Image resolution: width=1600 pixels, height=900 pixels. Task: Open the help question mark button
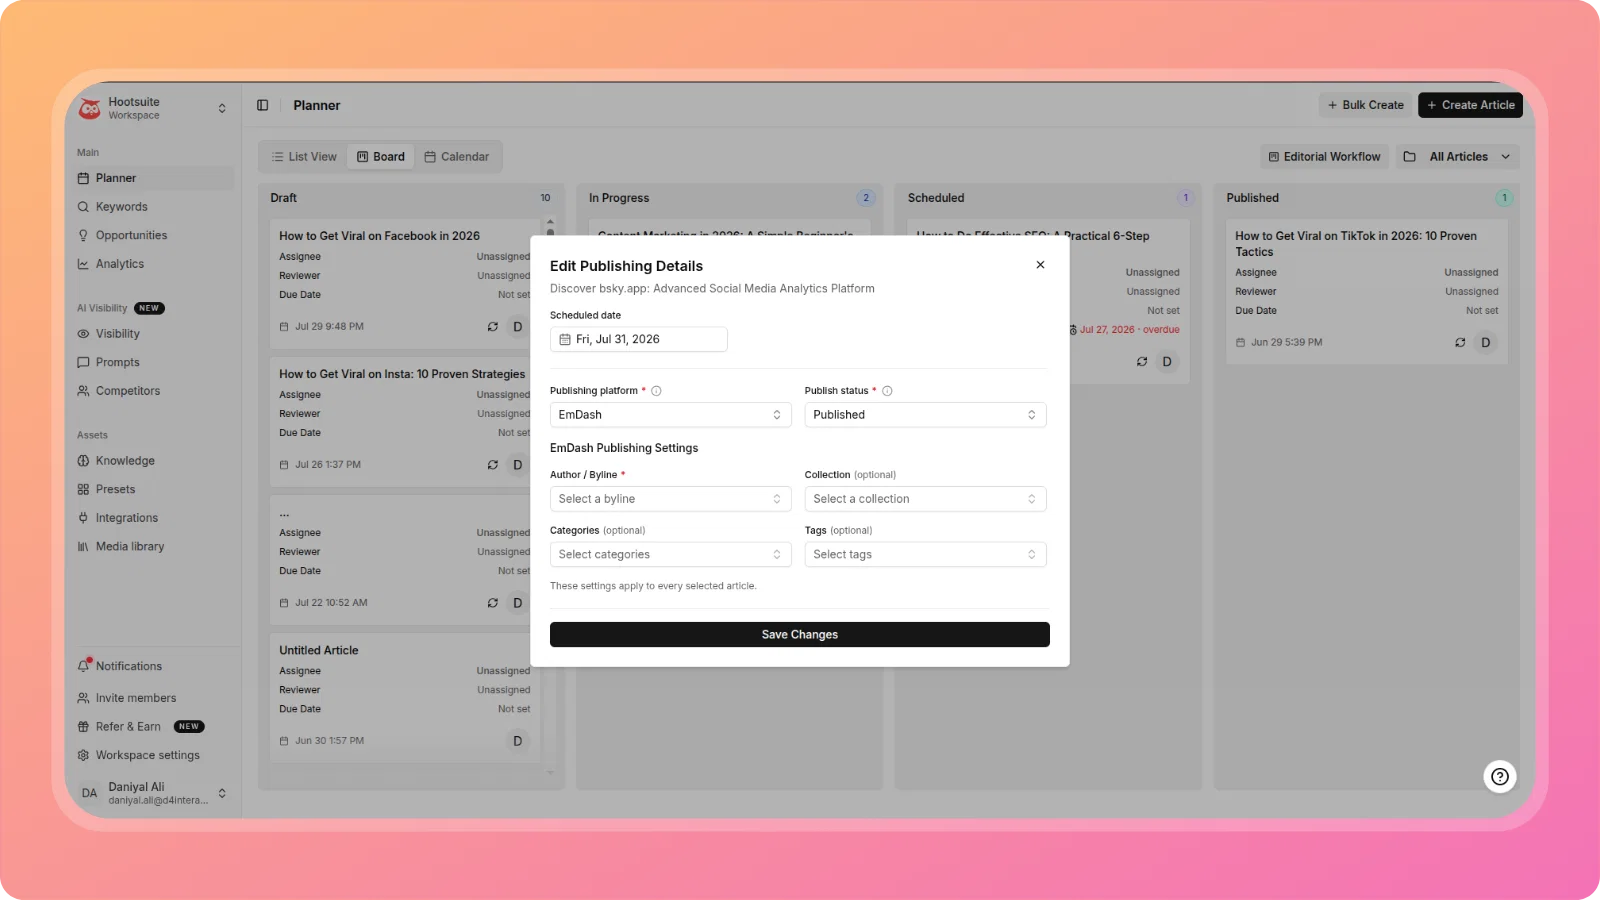tap(1500, 776)
